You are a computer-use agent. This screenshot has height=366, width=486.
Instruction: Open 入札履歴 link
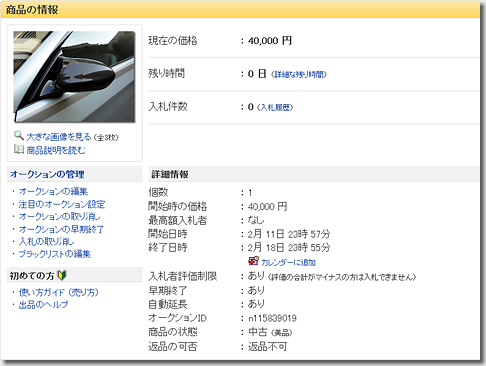pos(275,107)
